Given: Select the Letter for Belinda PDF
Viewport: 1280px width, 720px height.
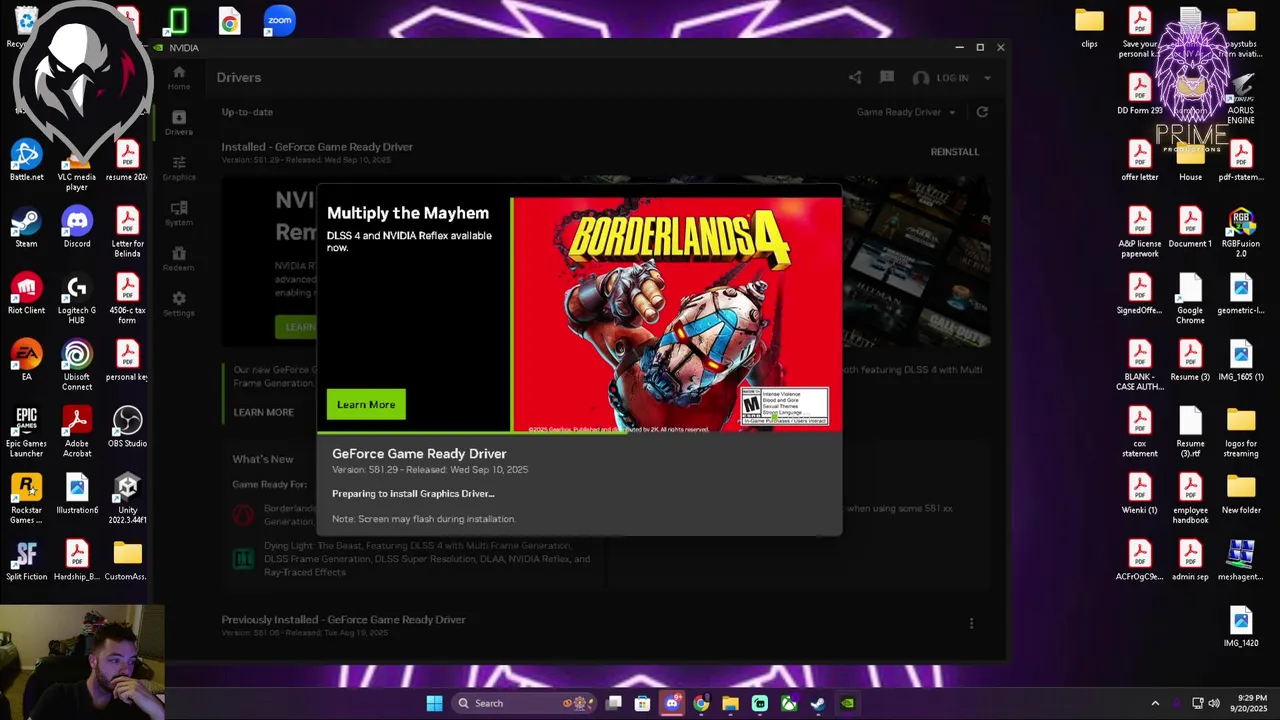Looking at the screenshot, I should coord(127,232).
